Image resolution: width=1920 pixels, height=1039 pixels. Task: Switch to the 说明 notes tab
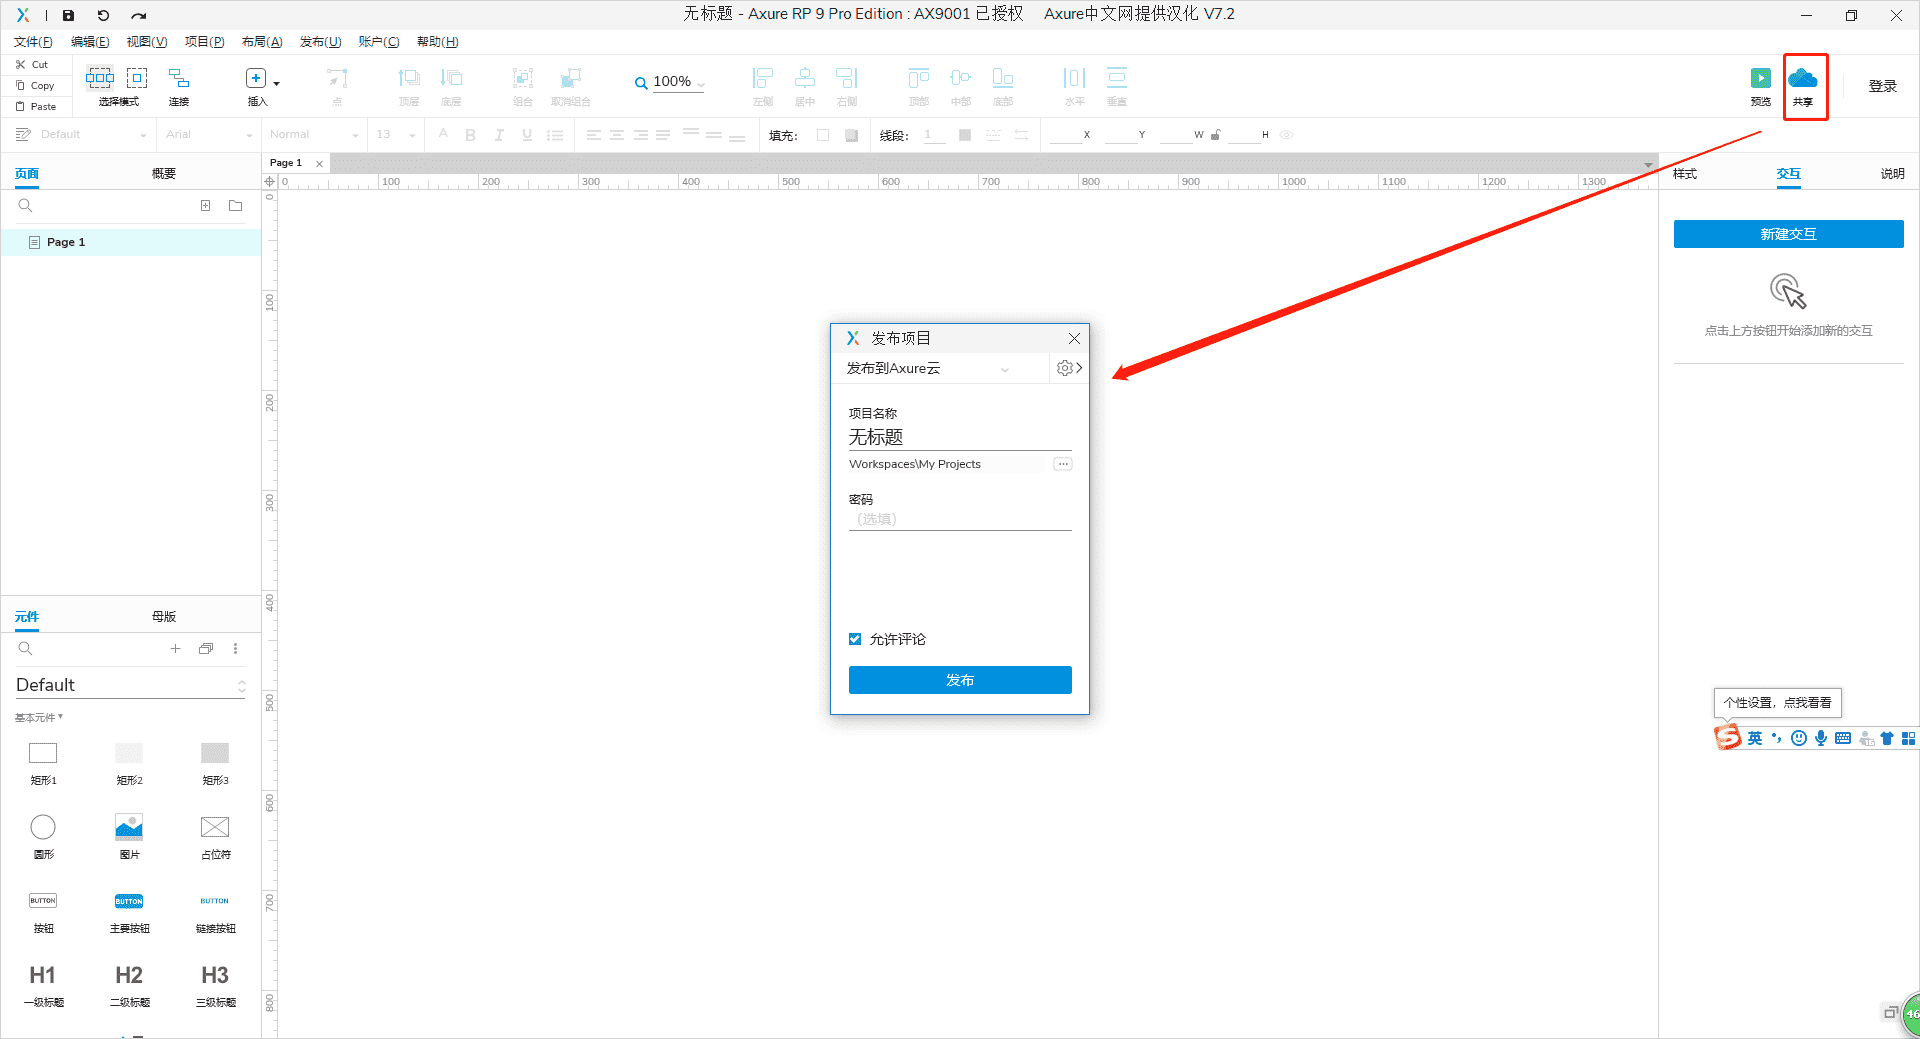[1892, 174]
